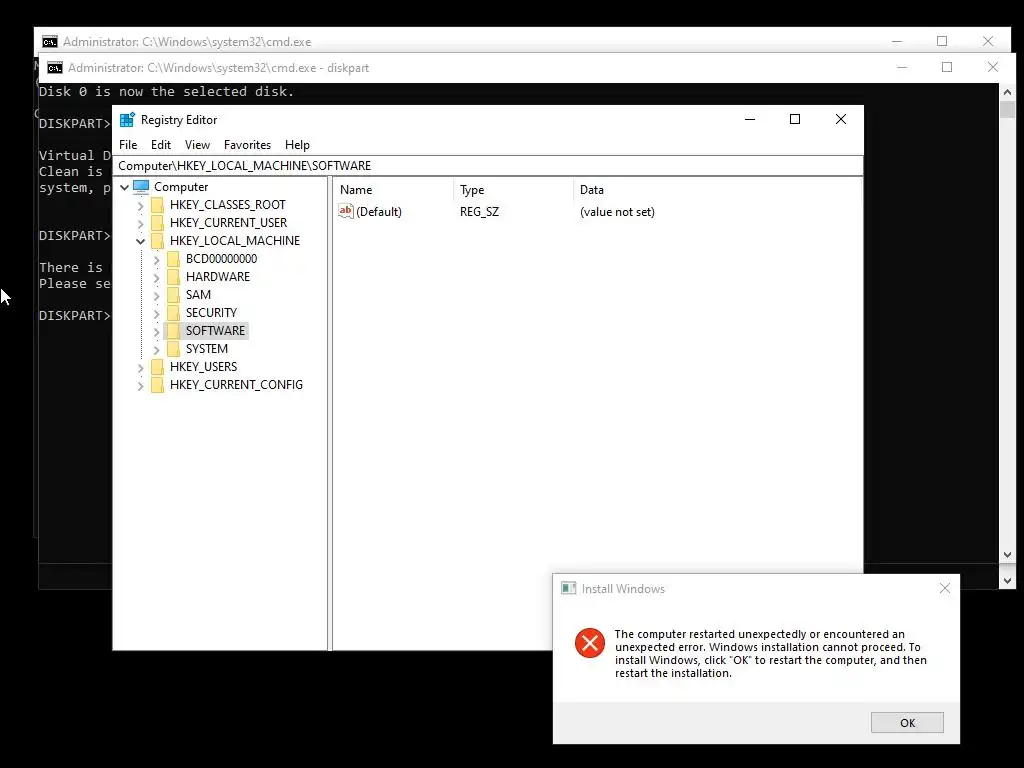1024x768 pixels.
Task: Click the HKEY_USERS folder icon
Action: (157, 367)
